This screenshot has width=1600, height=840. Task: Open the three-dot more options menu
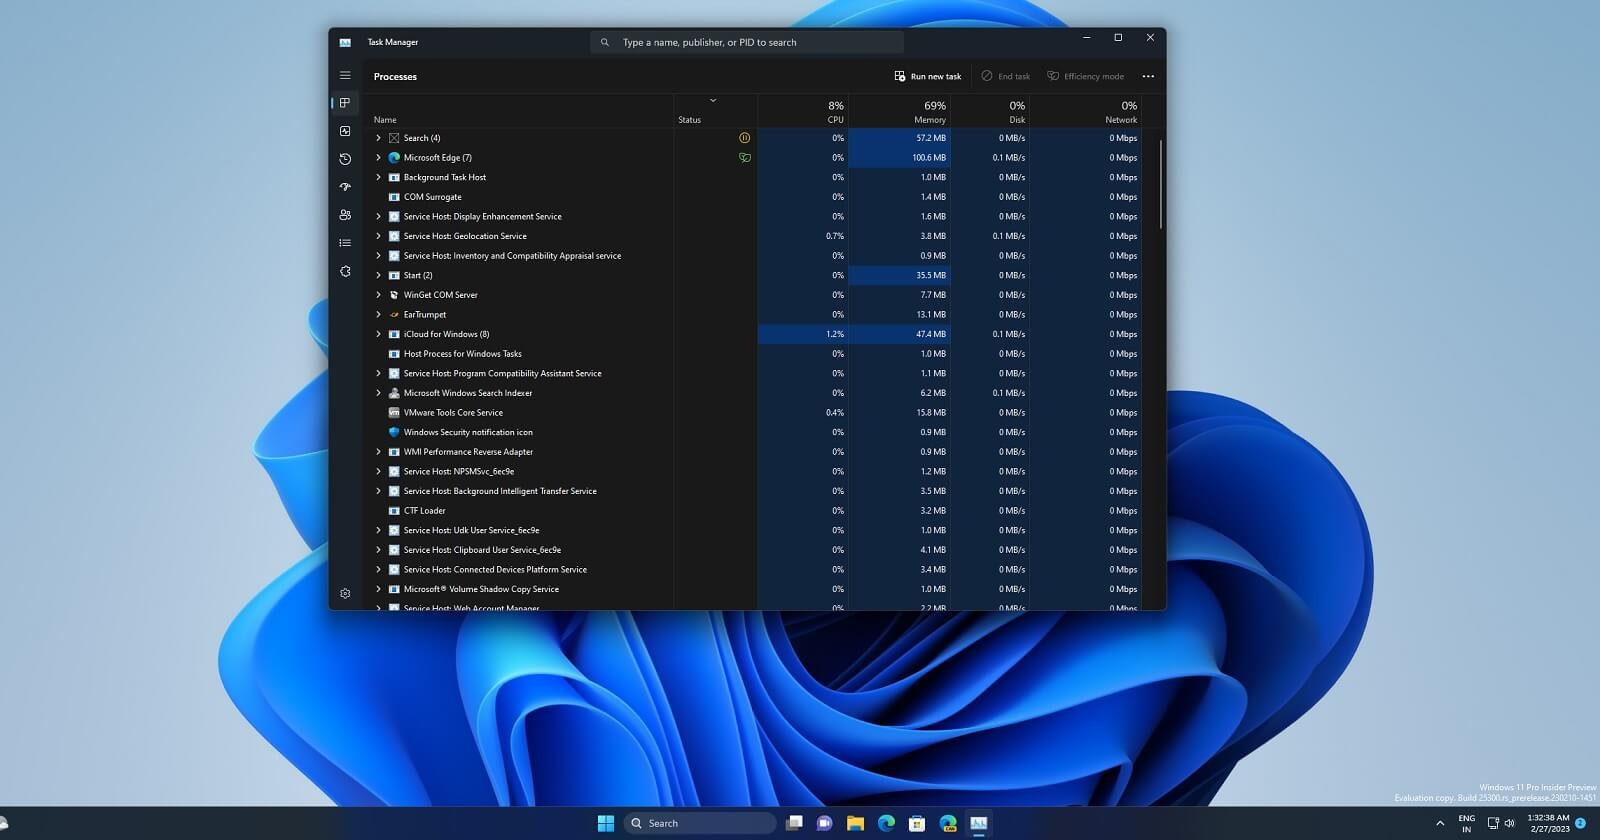pos(1148,76)
